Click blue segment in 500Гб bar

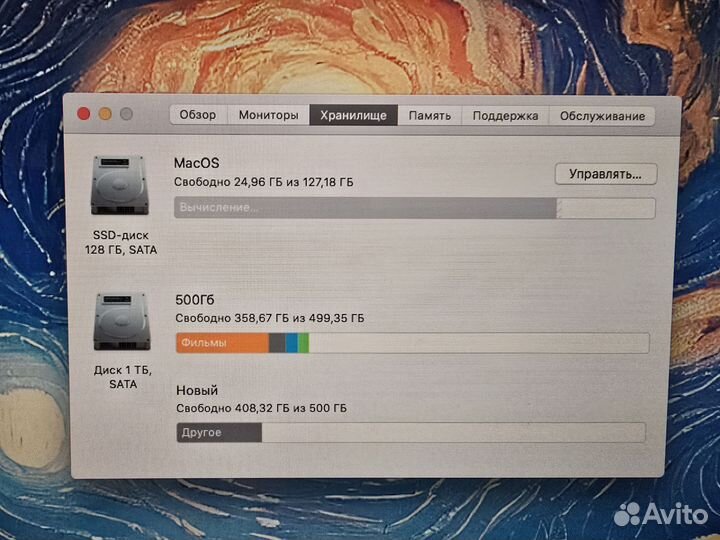pyautogui.click(x=292, y=343)
